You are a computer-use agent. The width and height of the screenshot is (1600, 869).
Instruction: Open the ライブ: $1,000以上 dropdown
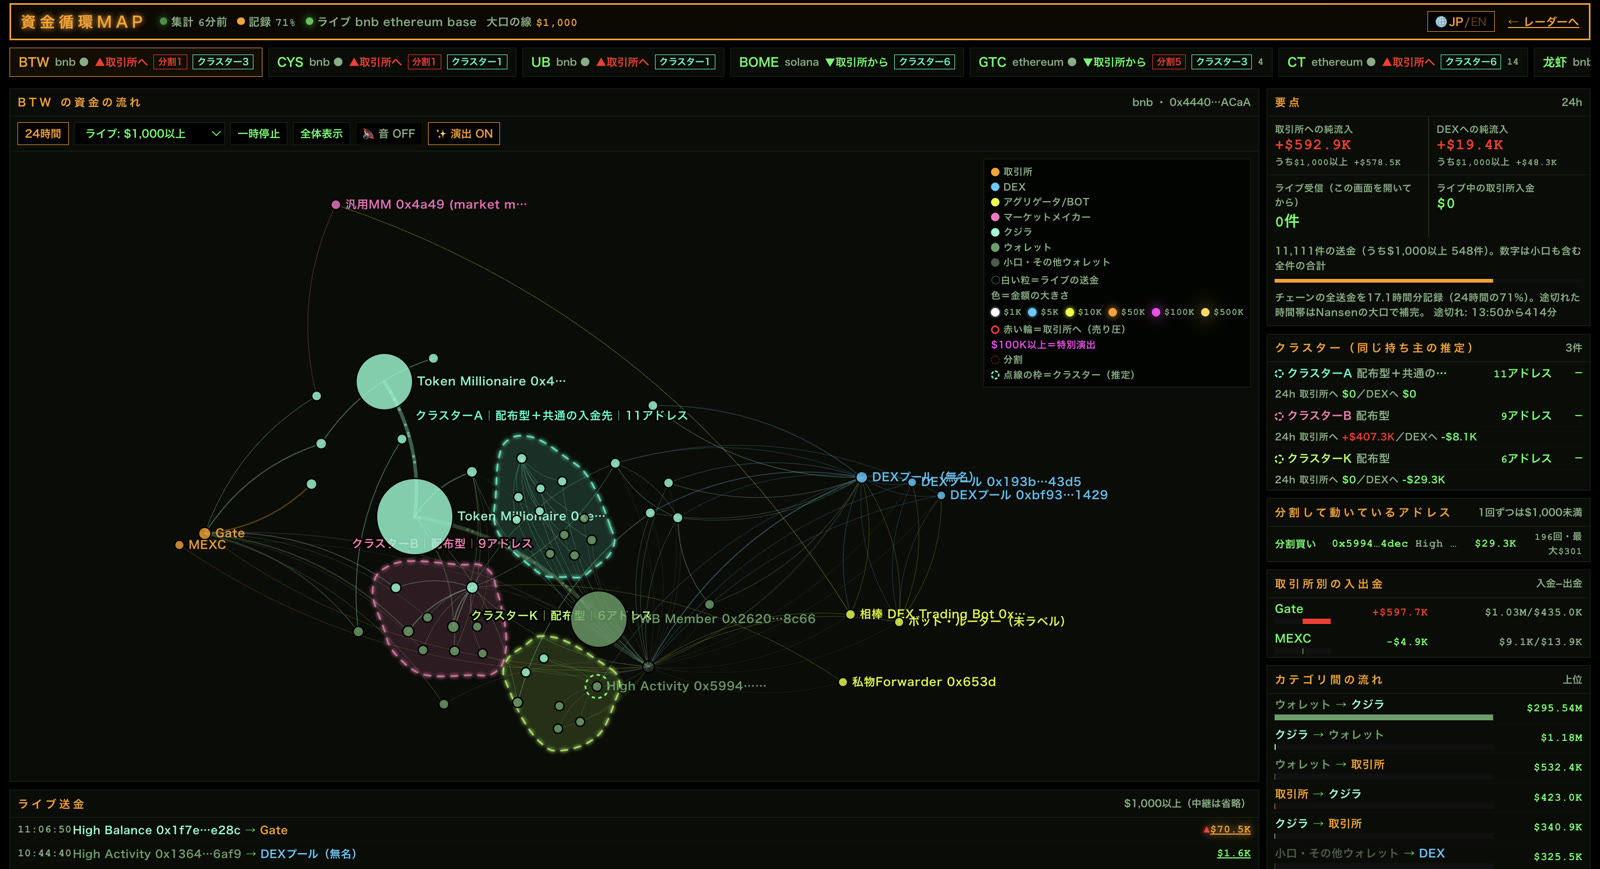[x=151, y=134]
